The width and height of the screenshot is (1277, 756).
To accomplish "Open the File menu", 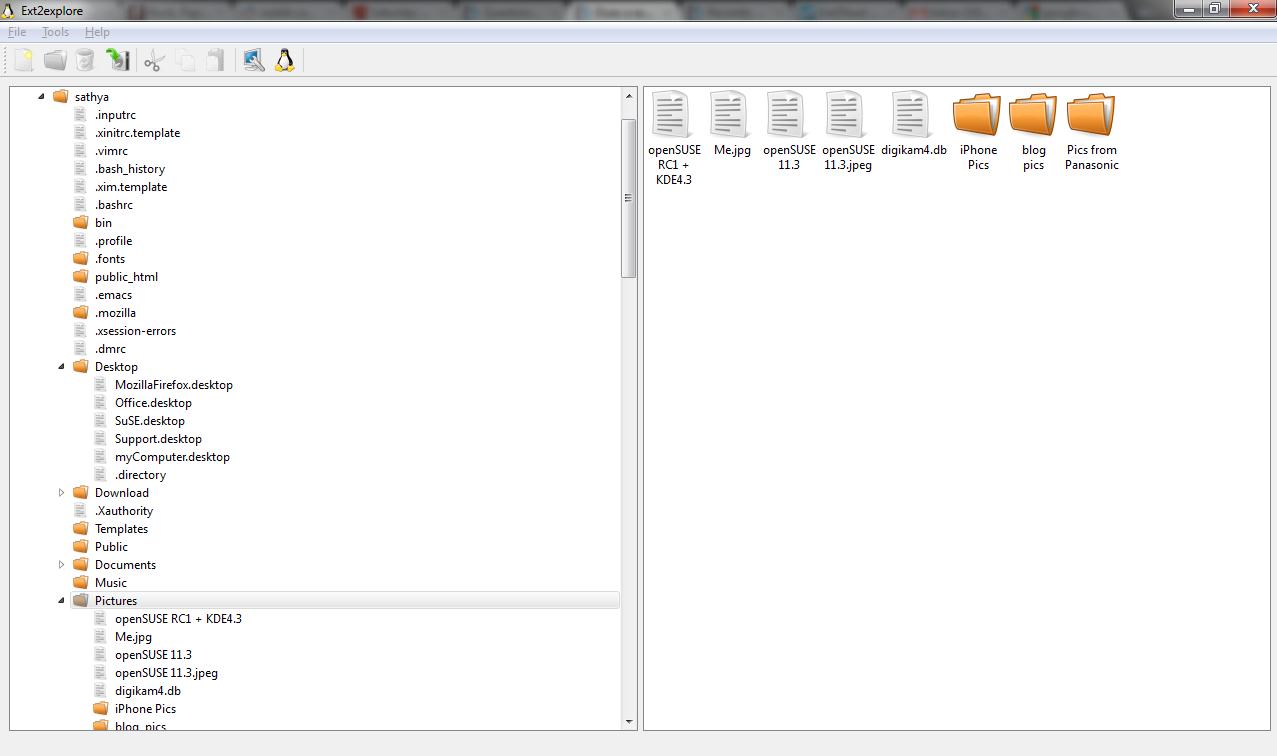I will point(17,32).
